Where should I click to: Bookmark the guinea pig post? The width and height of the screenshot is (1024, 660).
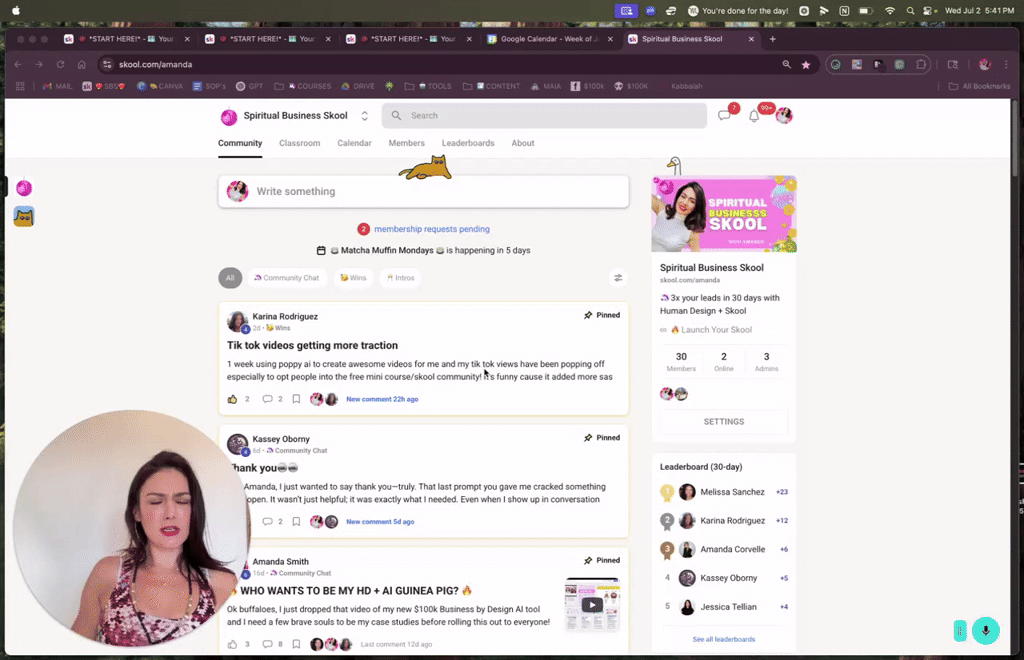tap(296, 644)
